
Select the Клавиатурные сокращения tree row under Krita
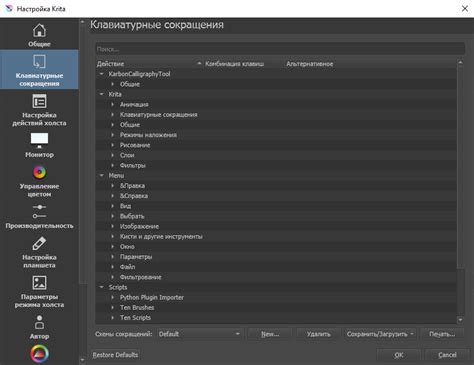point(276,114)
